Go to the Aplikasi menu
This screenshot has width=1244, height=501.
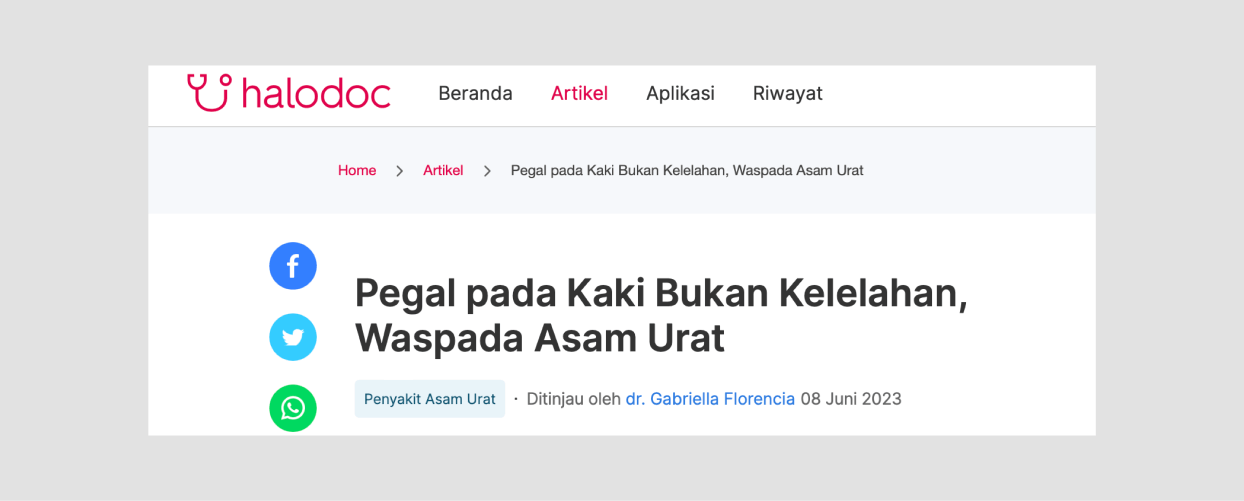(x=680, y=93)
